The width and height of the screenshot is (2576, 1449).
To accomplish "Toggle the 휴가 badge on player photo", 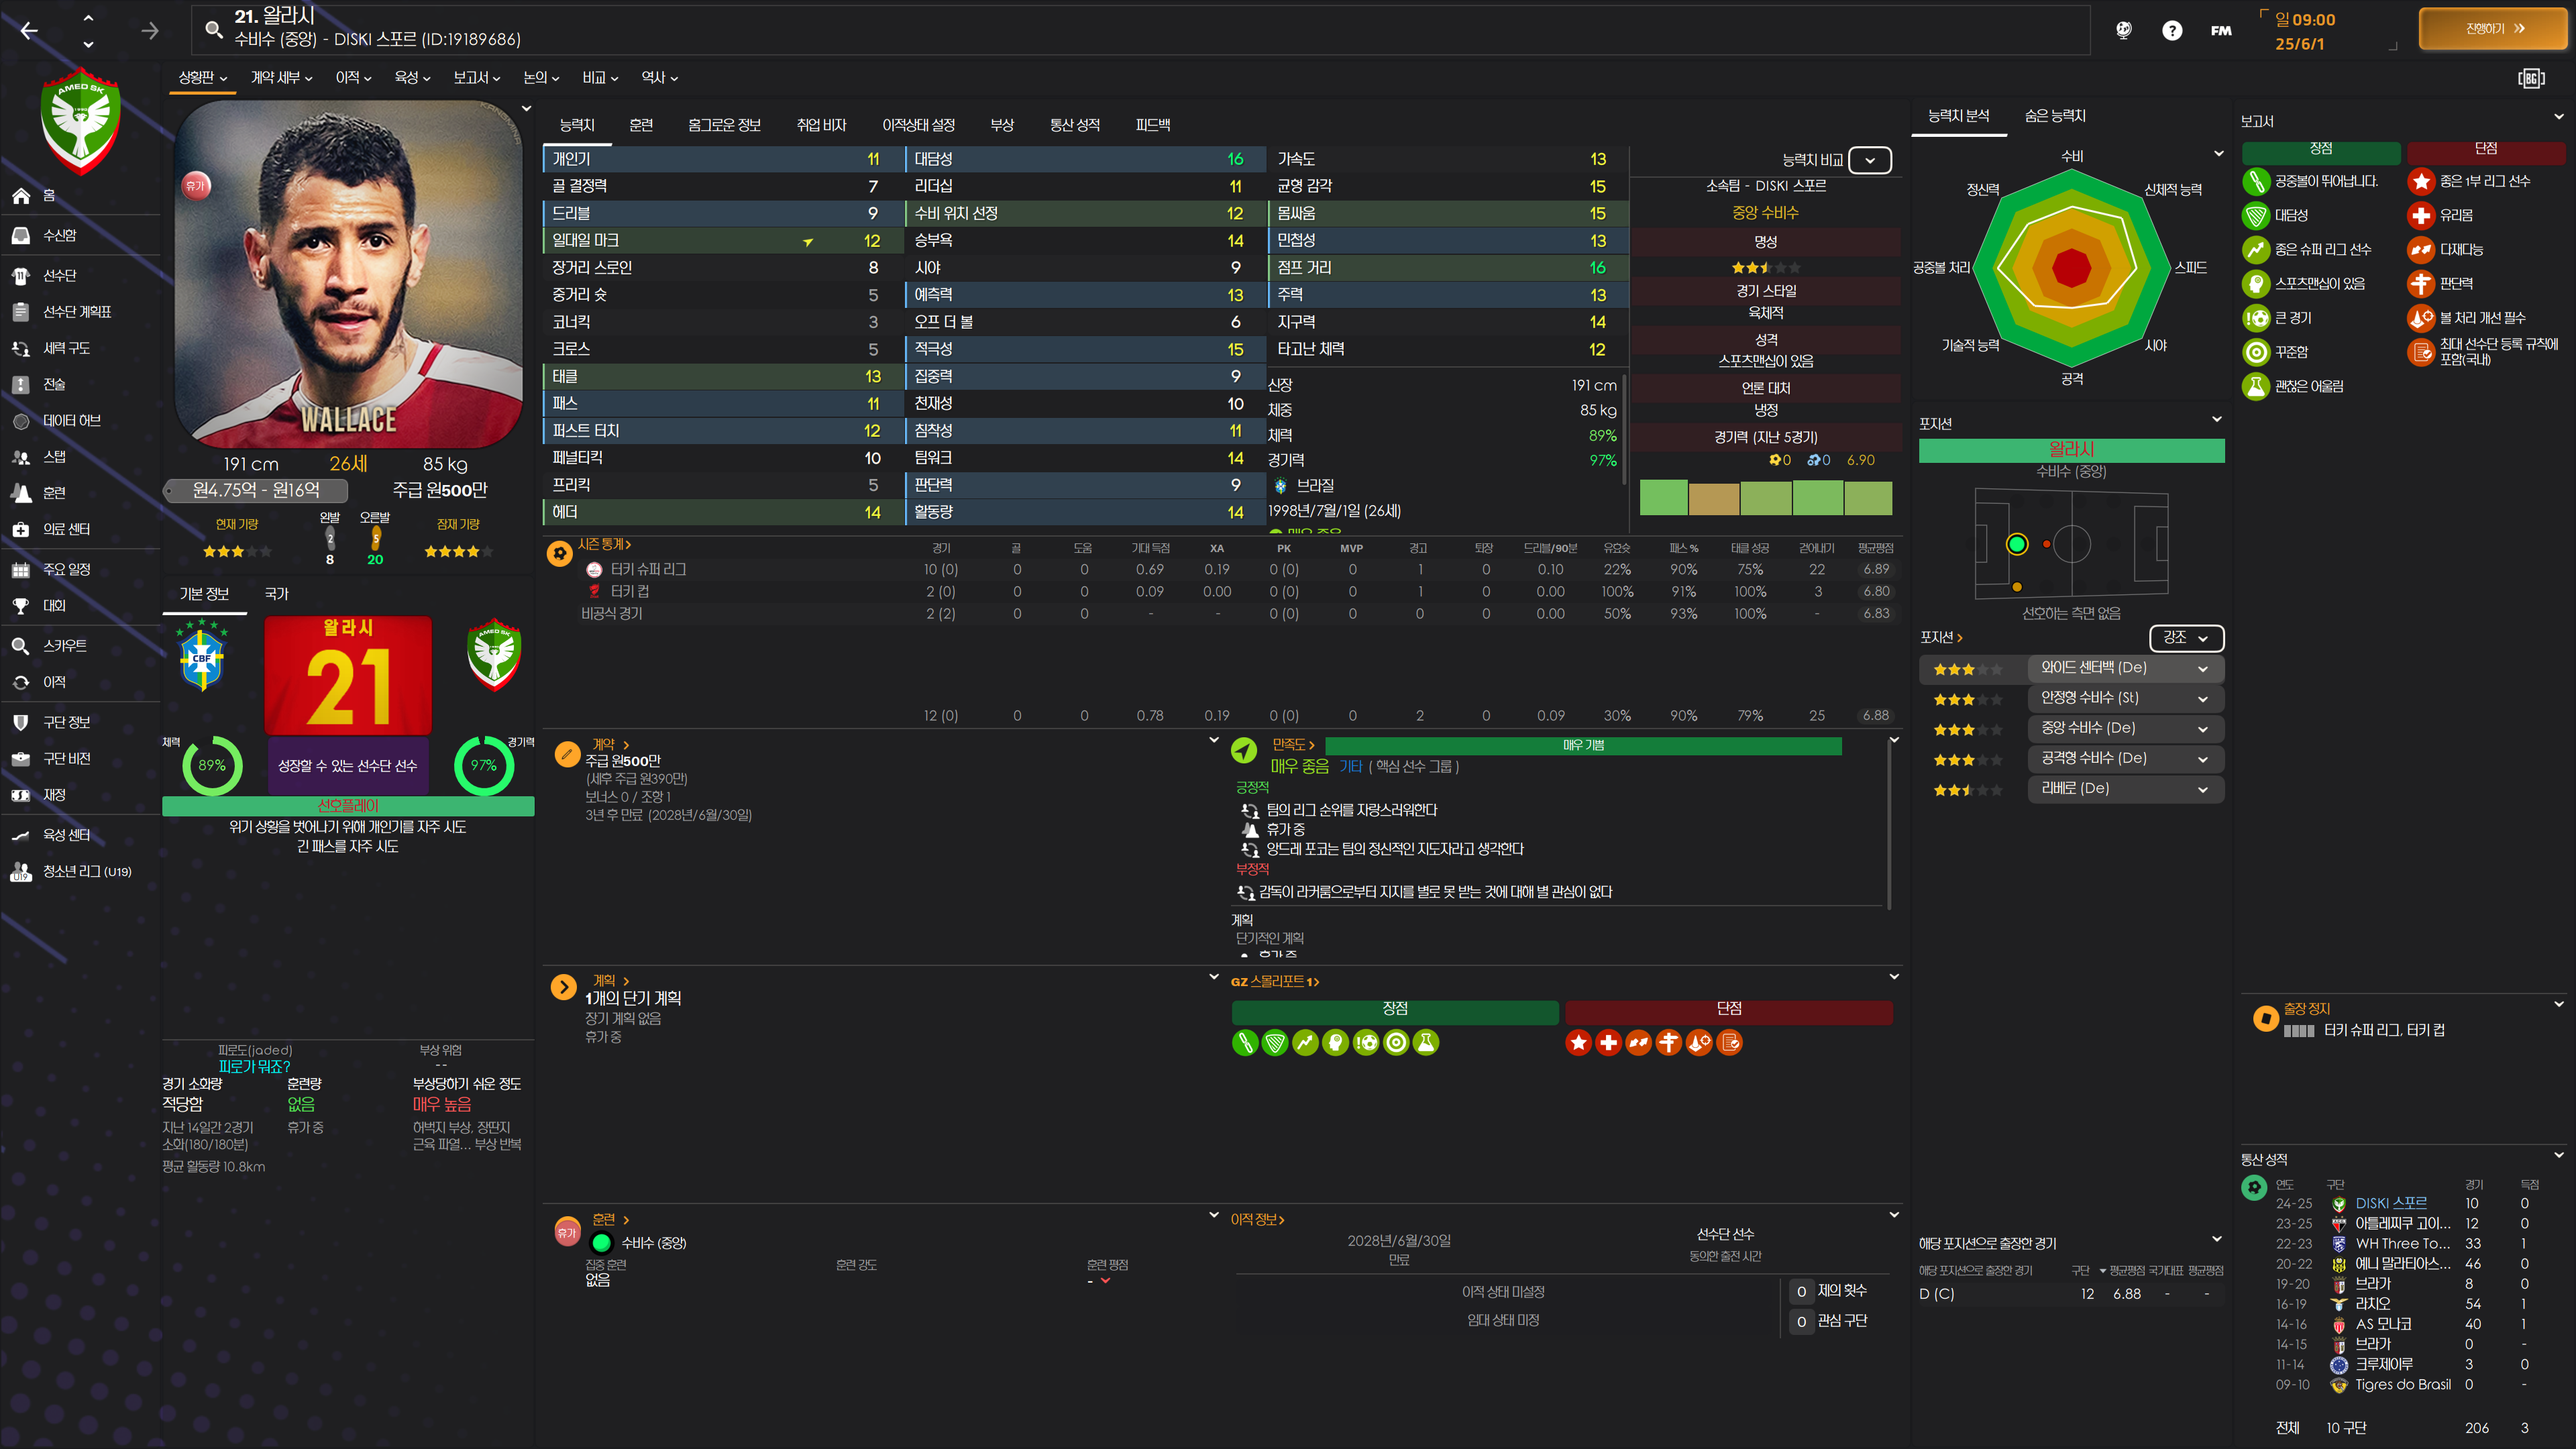I will (x=196, y=186).
